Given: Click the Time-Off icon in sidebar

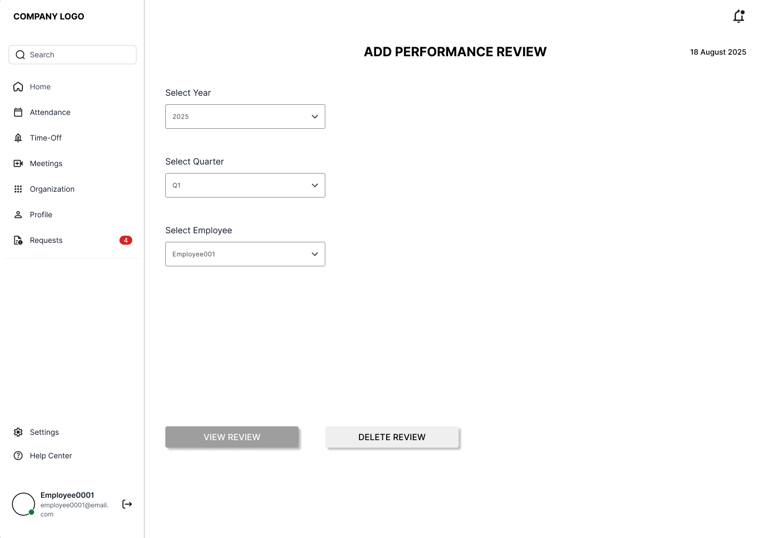Looking at the screenshot, I should pos(18,138).
